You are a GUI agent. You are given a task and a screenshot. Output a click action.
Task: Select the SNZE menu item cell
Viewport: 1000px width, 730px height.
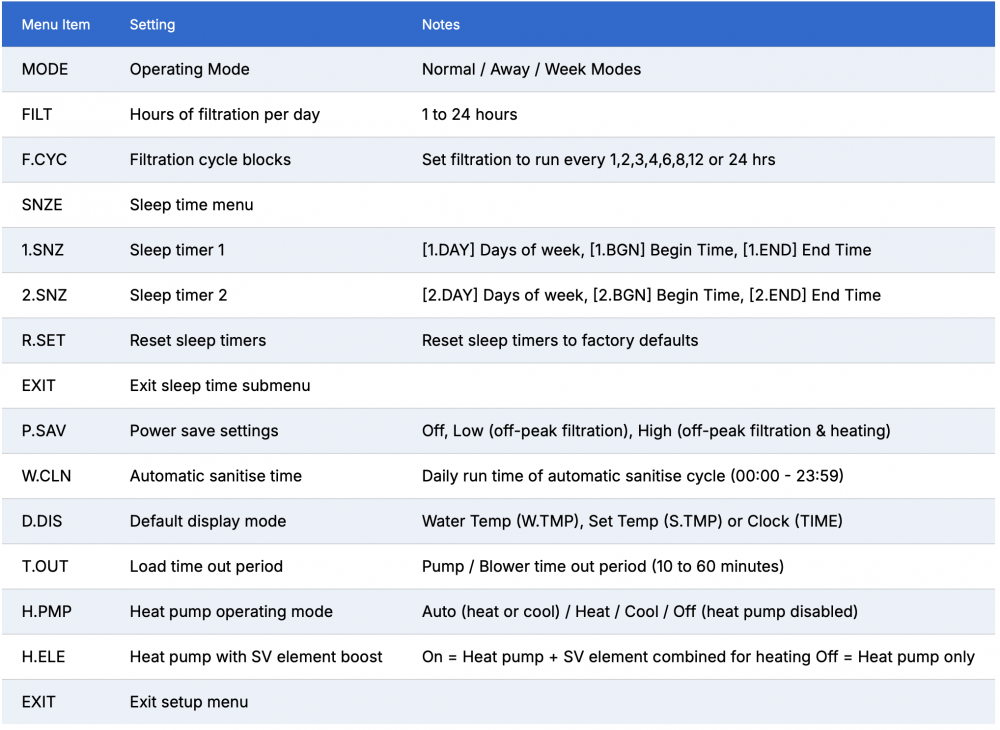point(42,205)
